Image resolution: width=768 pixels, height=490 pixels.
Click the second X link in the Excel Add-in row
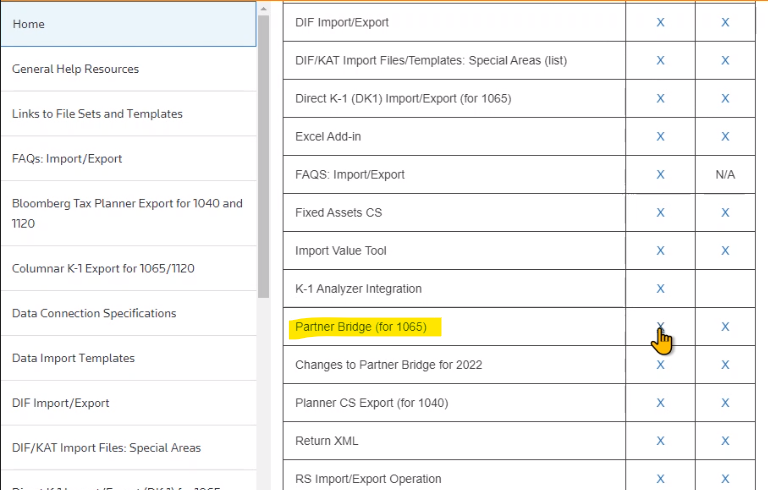725,137
